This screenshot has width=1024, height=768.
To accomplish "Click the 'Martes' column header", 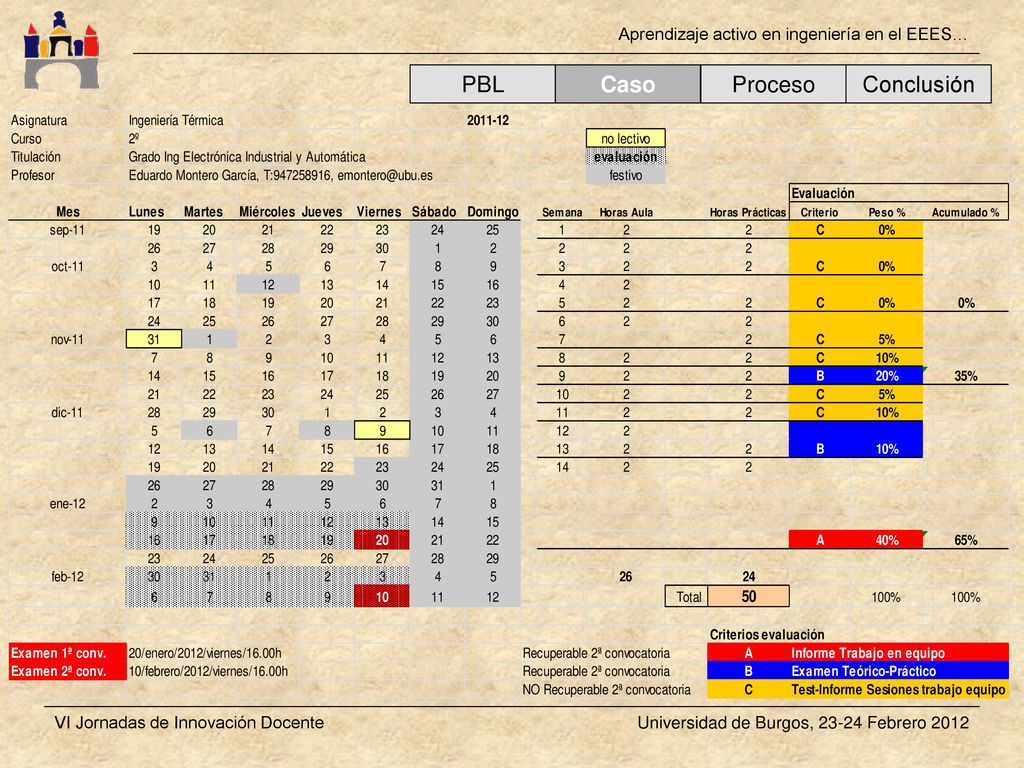I will 203,212.
